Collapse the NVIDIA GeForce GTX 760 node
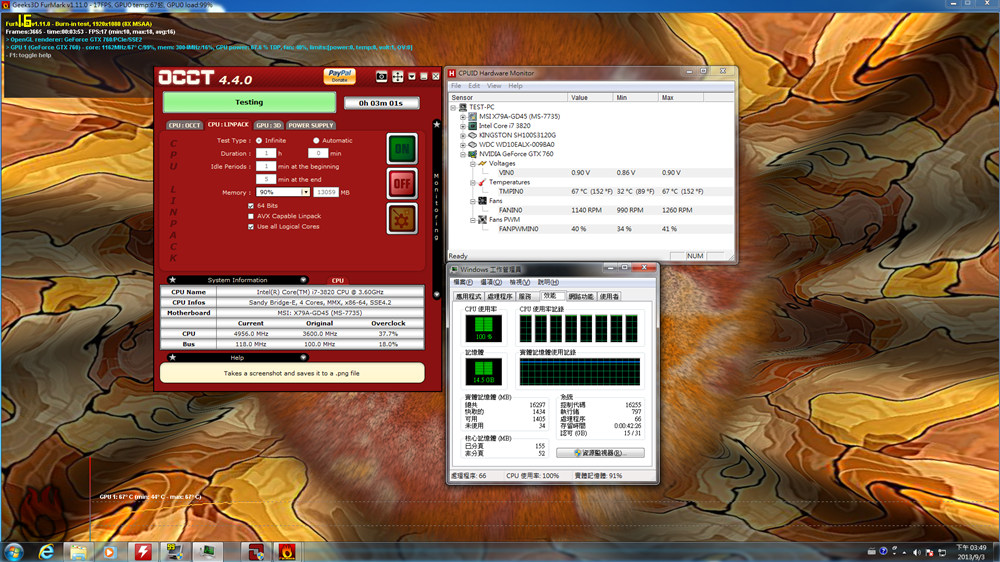The image size is (1000, 562). pos(463,154)
